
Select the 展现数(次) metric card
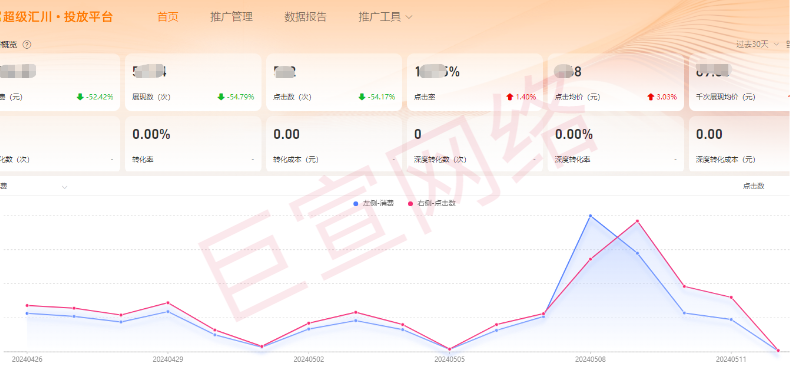tap(193, 82)
